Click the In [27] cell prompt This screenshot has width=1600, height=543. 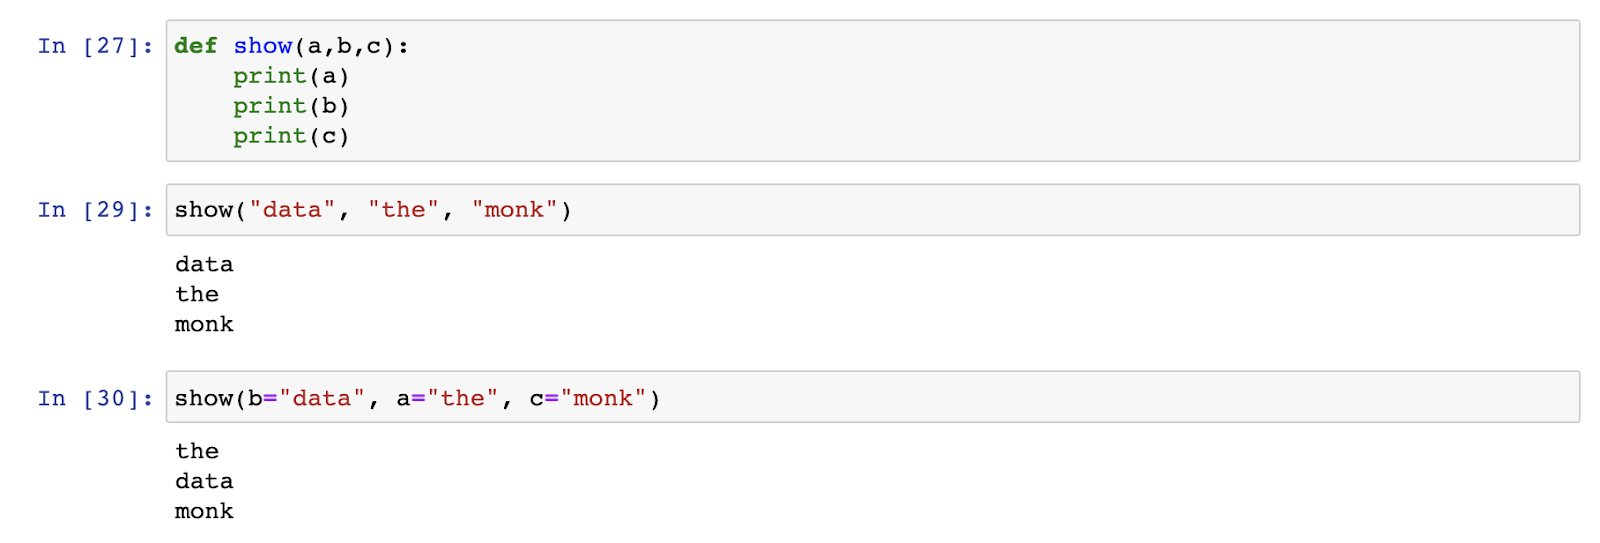point(96,46)
